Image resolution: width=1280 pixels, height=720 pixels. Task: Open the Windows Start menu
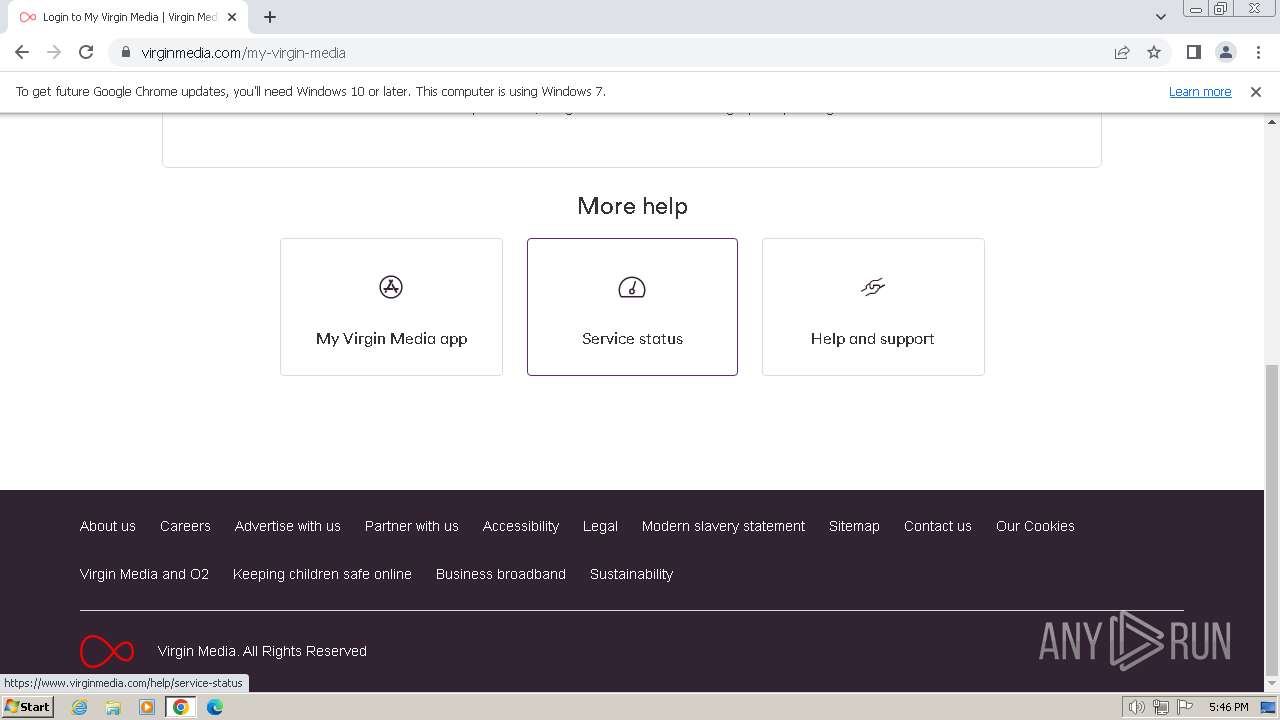coord(27,707)
